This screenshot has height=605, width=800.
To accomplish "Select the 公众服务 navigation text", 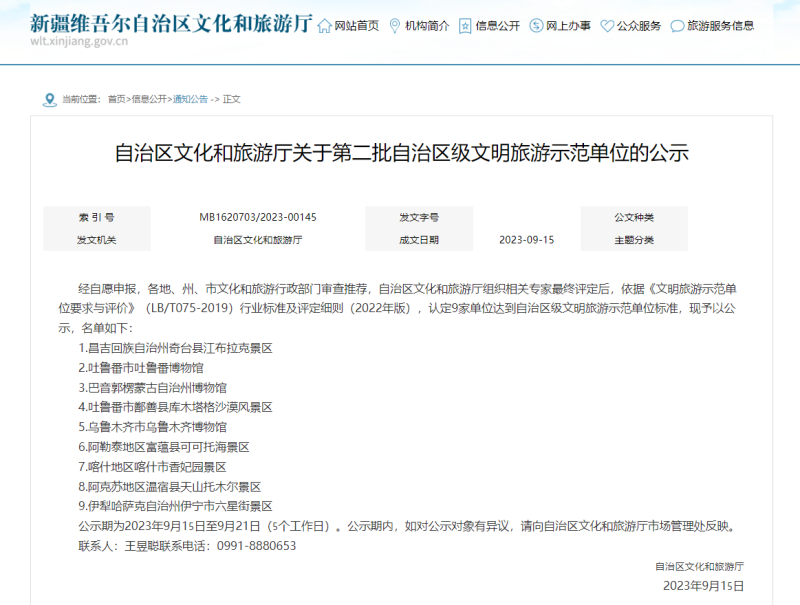I will [x=640, y=25].
